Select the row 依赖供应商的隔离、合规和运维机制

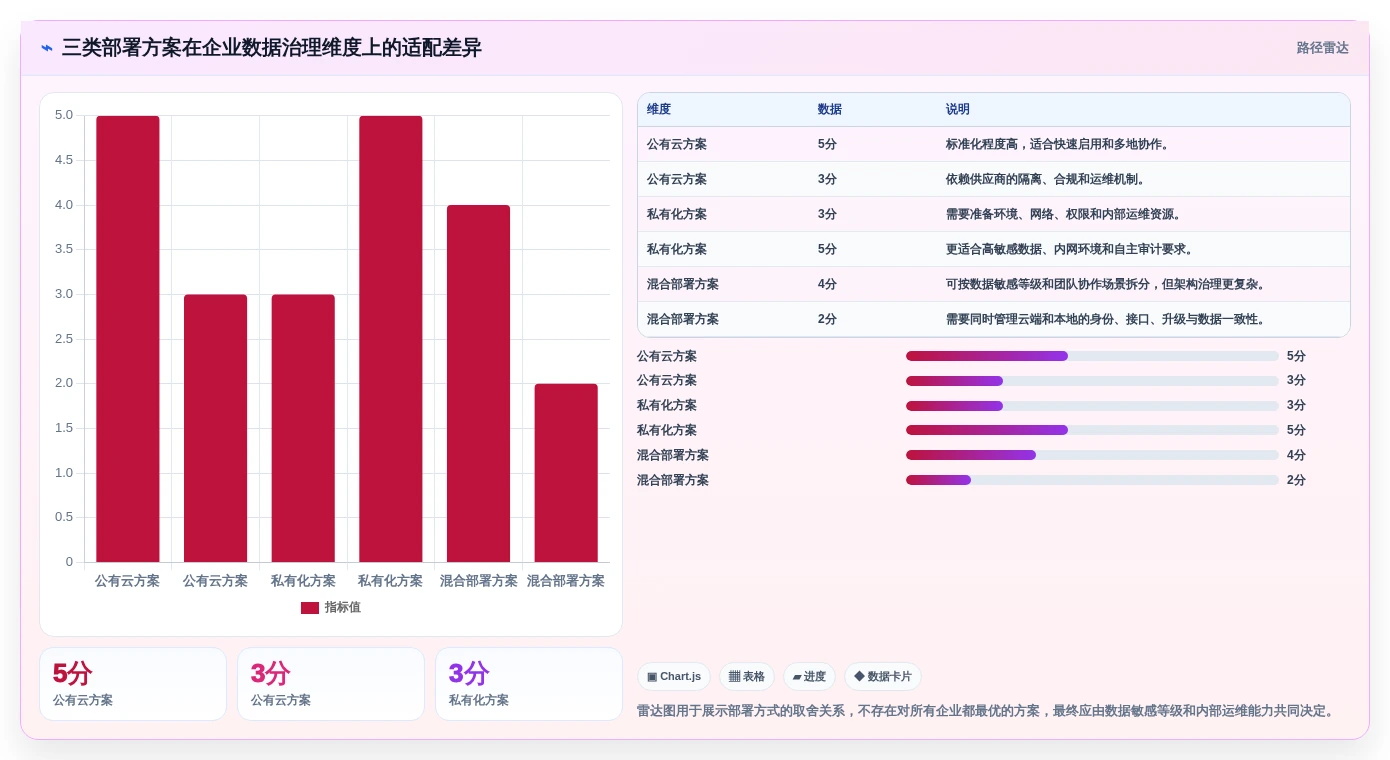pyautogui.click(x=994, y=179)
